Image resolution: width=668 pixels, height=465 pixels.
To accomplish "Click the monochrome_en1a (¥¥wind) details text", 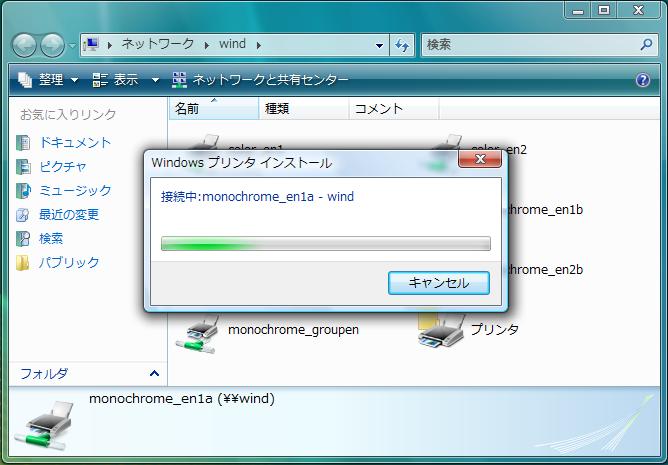I will point(182,399).
